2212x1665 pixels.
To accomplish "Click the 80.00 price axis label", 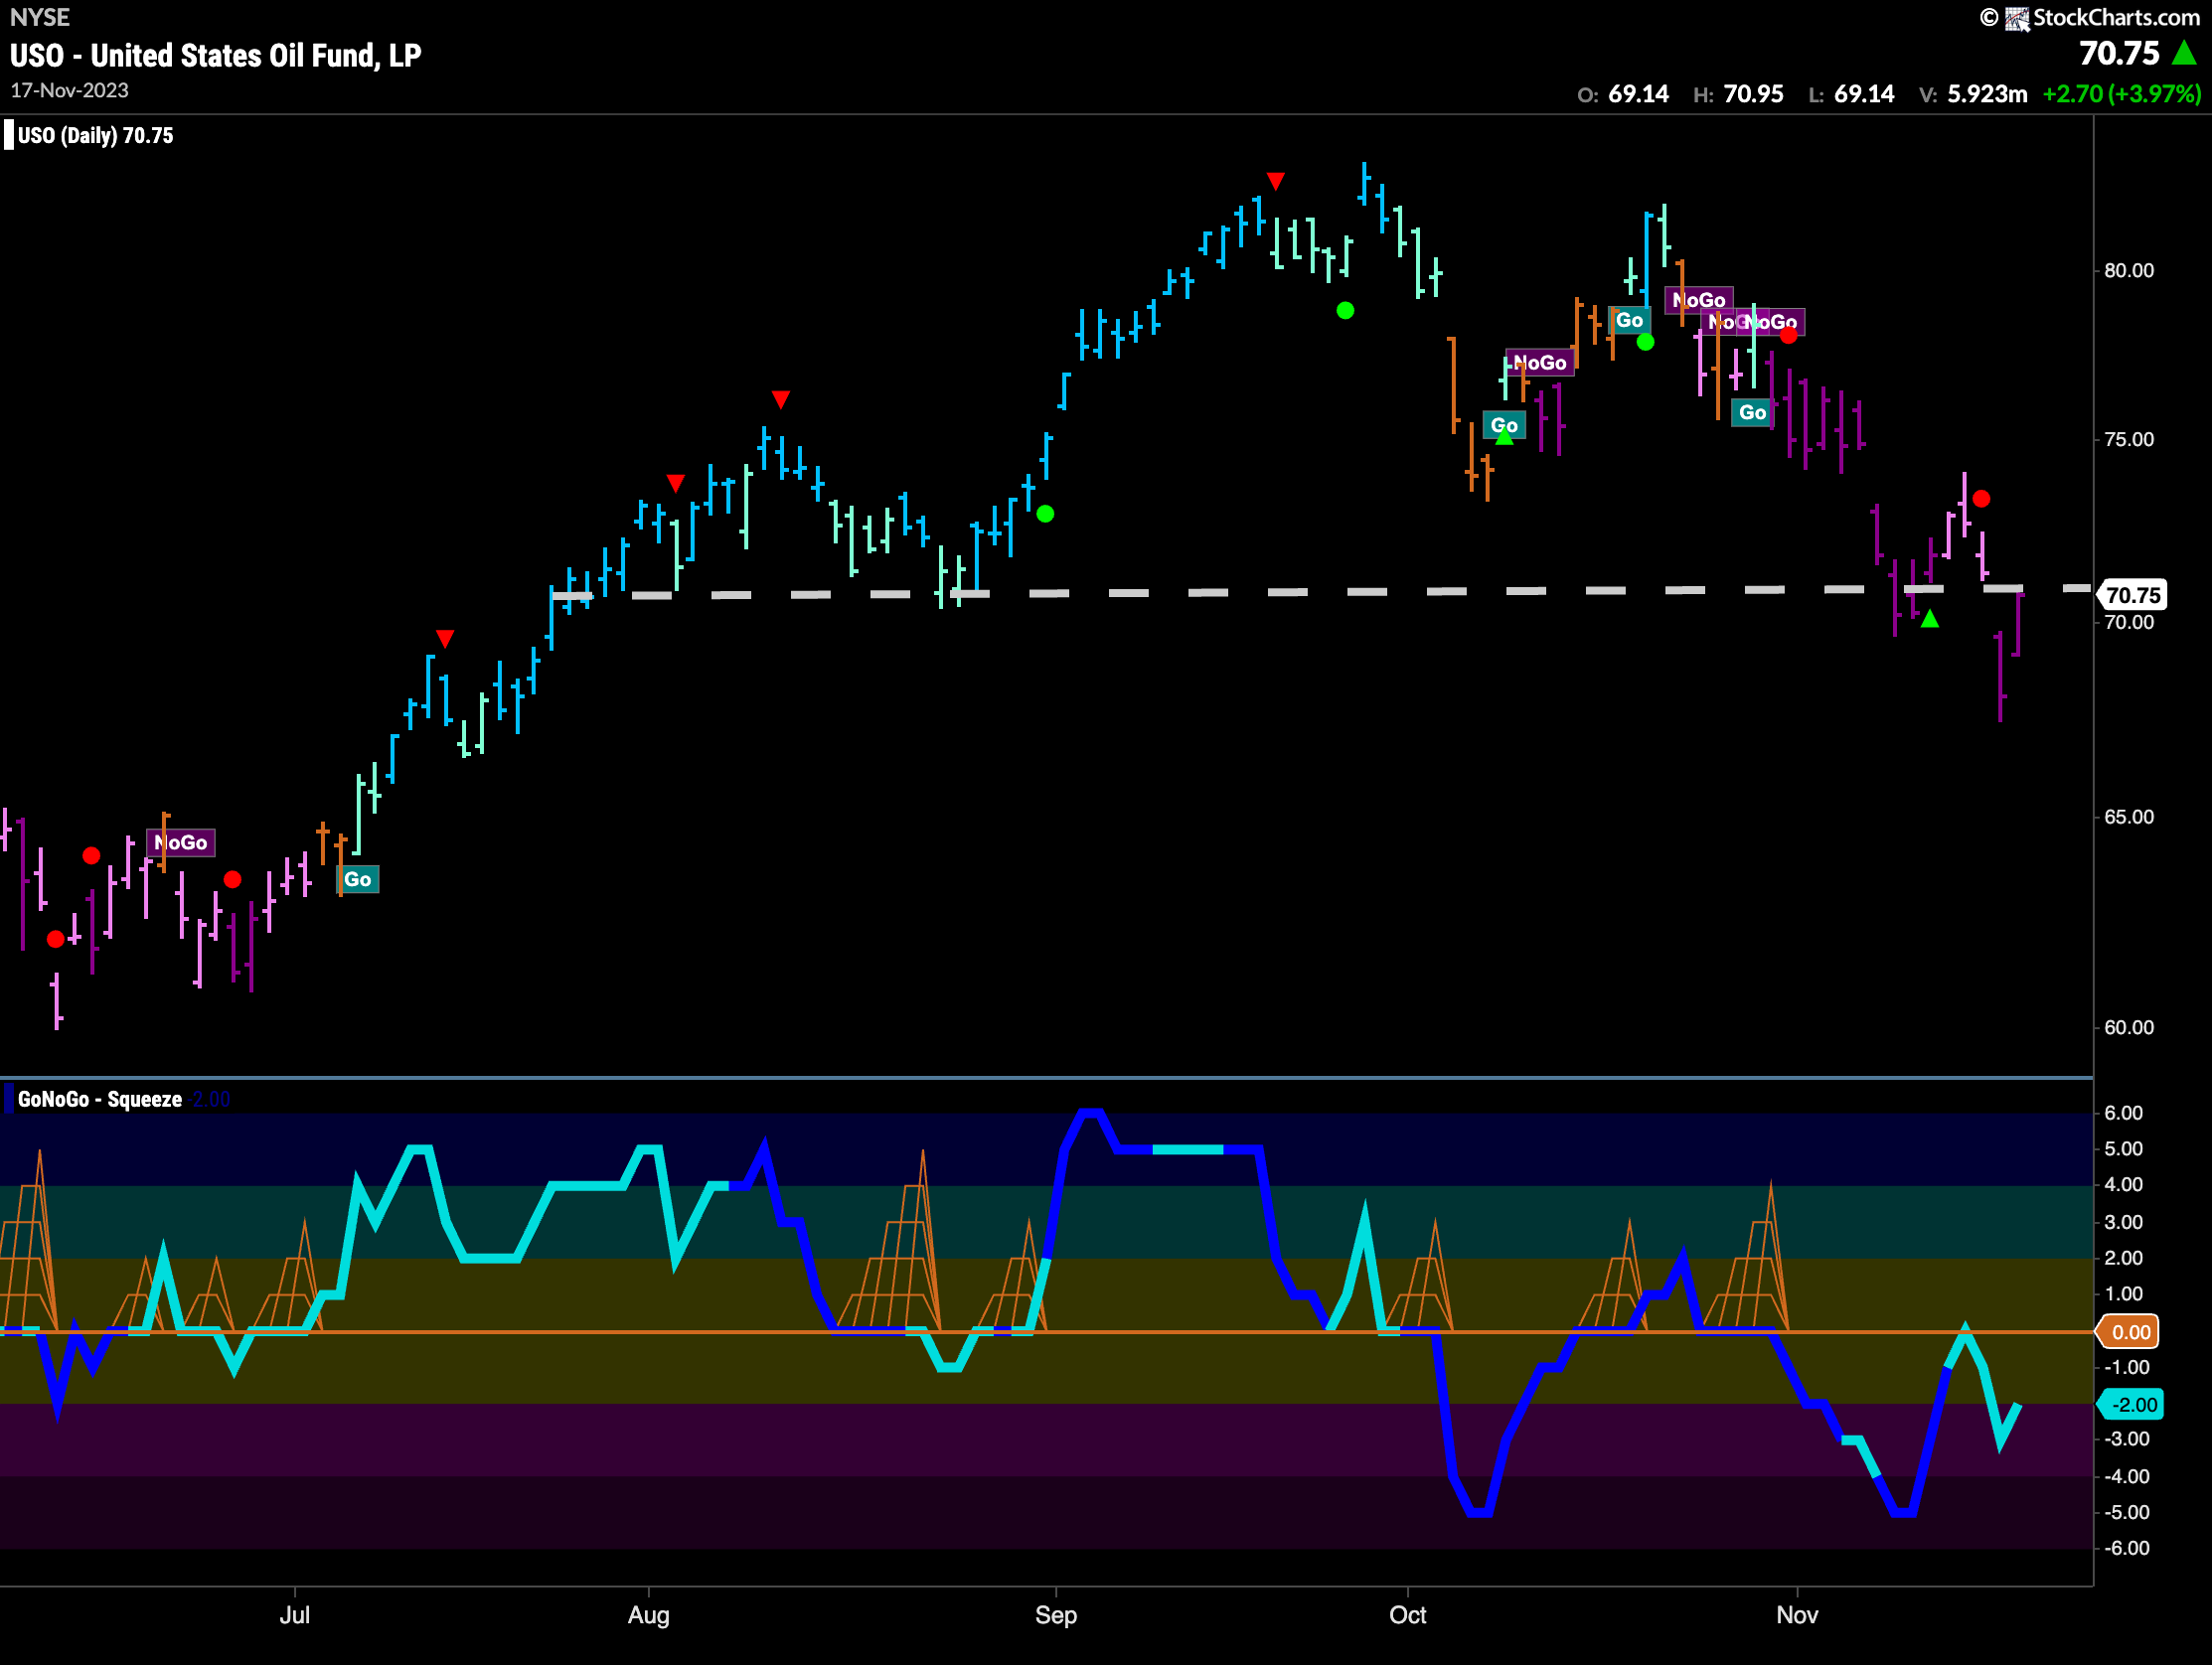I will (x=2129, y=271).
